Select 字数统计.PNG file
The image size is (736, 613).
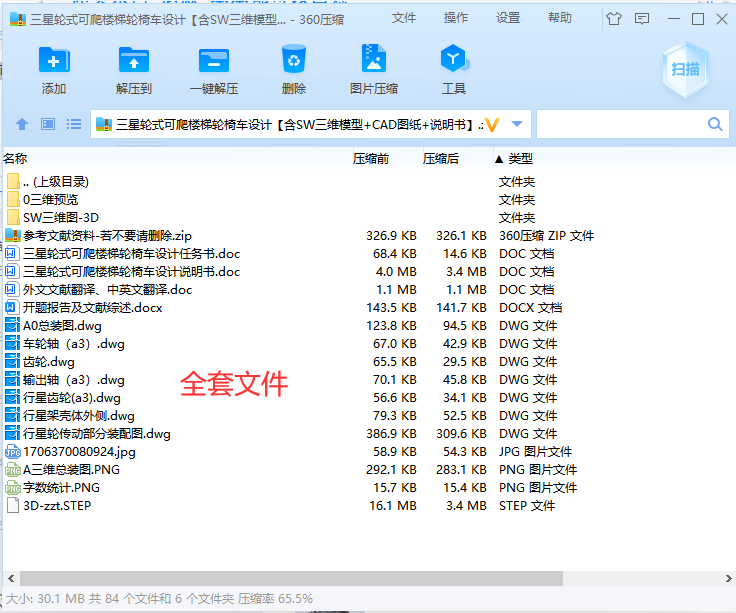[x=61, y=488]
